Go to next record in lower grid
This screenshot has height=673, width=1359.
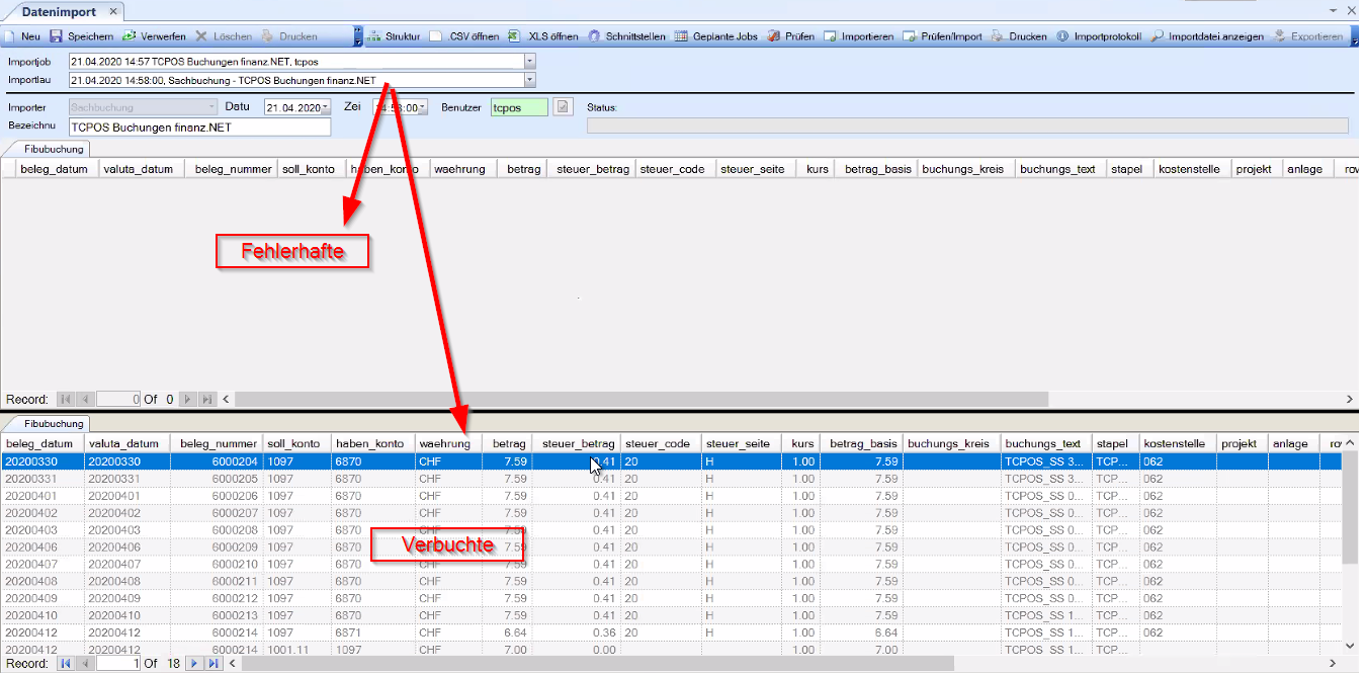[x=194, y=663]
